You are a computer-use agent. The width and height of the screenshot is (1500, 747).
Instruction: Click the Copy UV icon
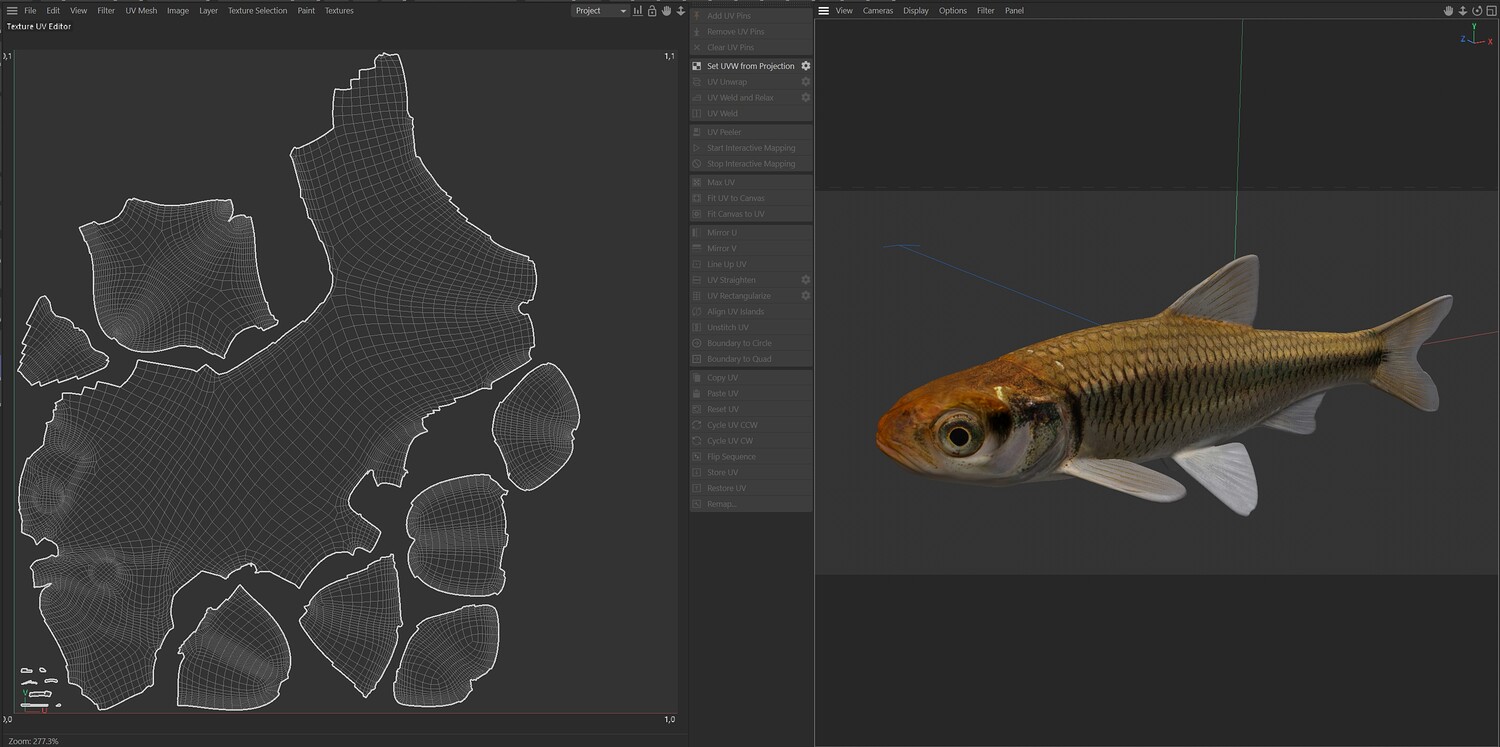coord(697,378)
